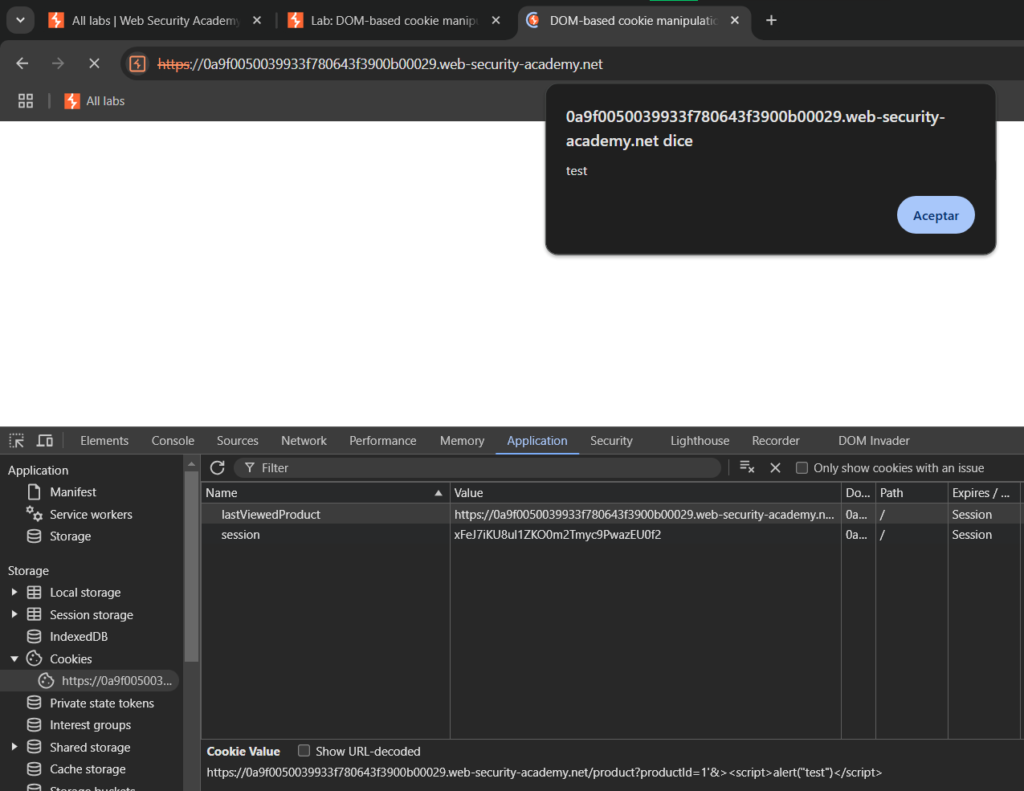Open the Recorder panel

click(x=775, y=441)
